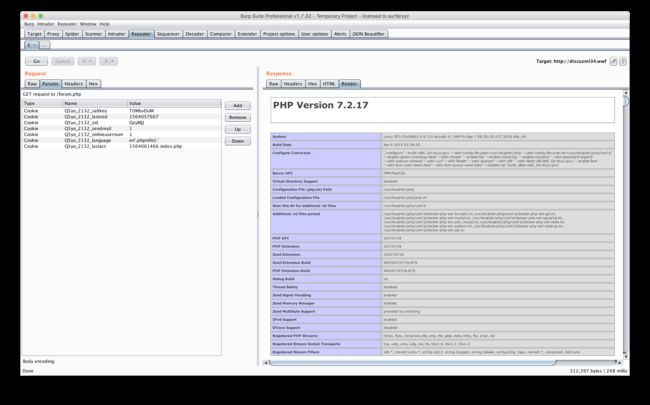Switch to the Target tool tab
This screenshot has width=650, height=405.
pyautogui.click(x=34, y=34)
